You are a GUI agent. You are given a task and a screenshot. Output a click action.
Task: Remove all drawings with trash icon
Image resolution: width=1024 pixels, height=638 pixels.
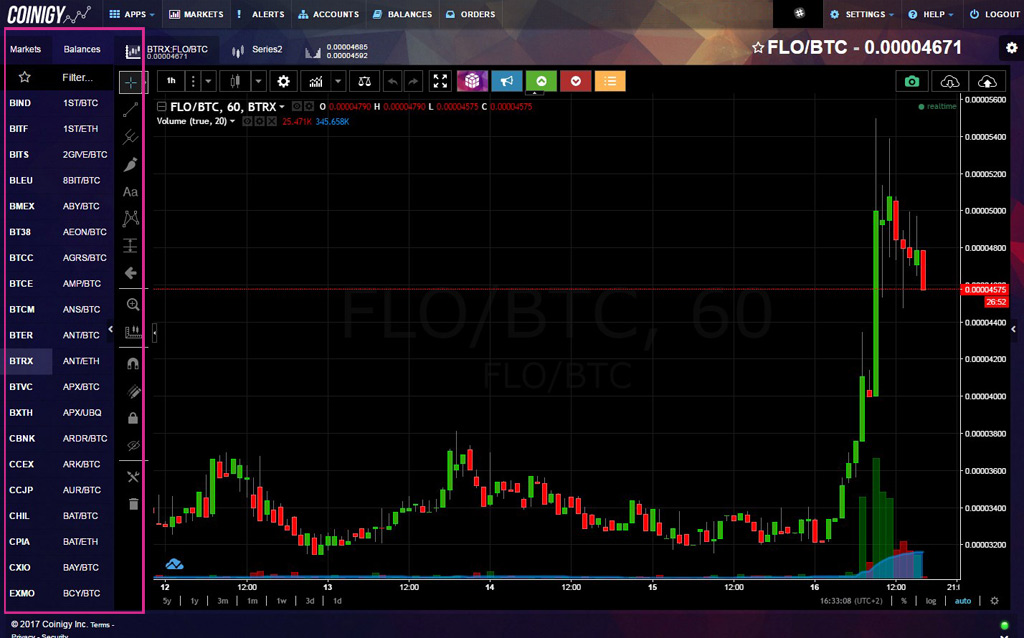coord(133,503)
